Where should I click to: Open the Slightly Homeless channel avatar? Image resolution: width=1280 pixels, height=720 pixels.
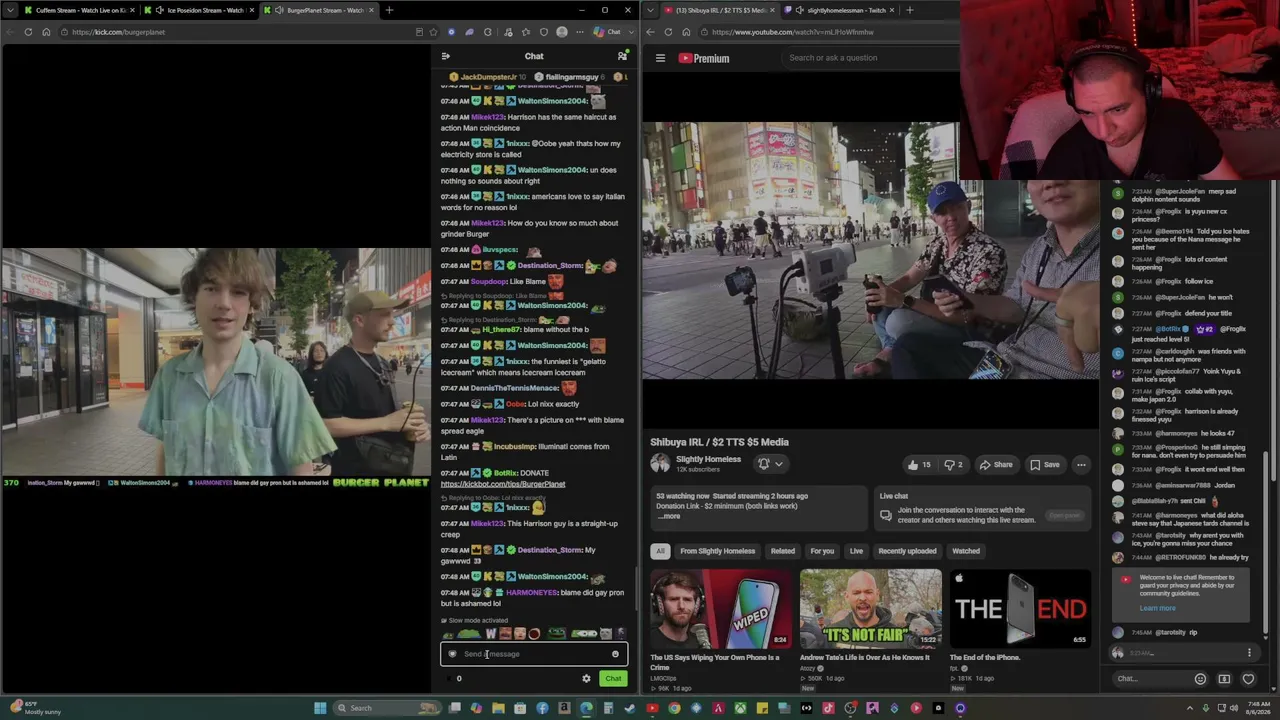pyautogui.click(x=660, y=463)
